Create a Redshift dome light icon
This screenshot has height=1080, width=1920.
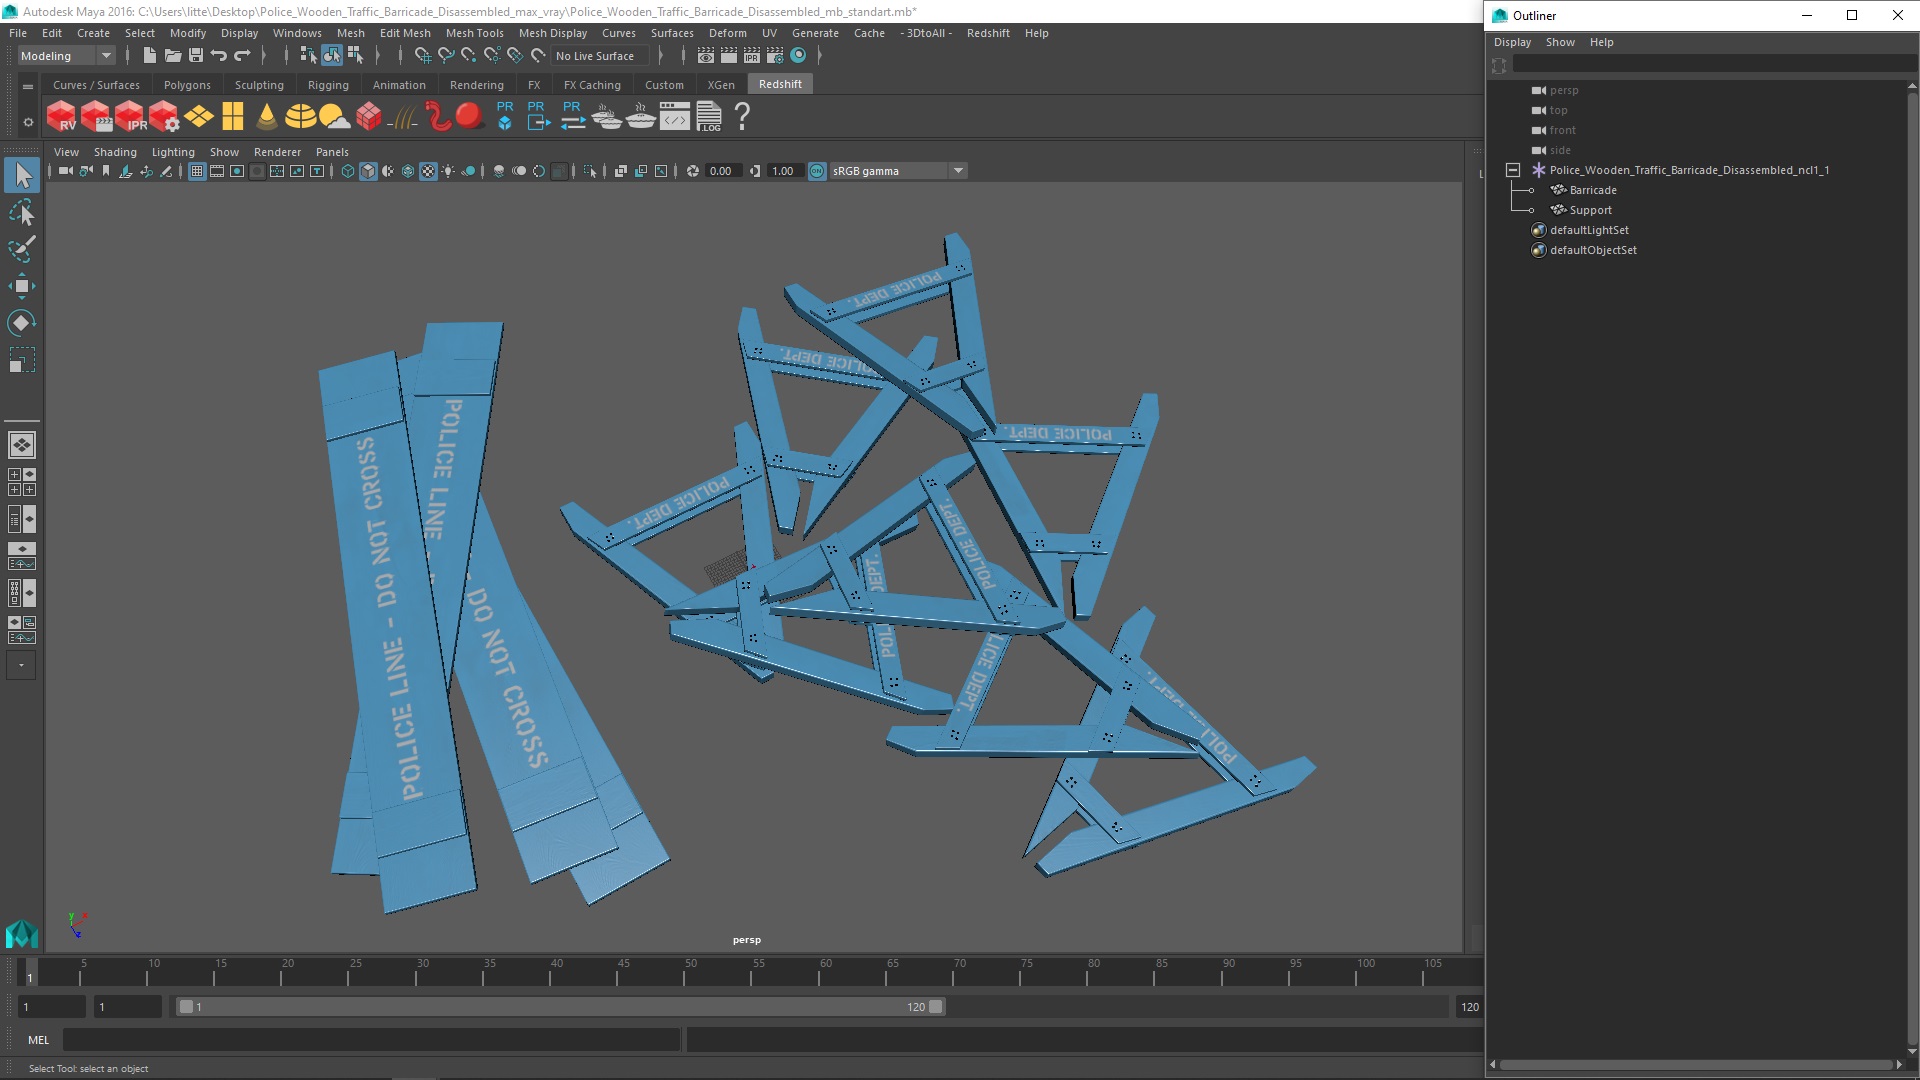(x=300, y=117)
